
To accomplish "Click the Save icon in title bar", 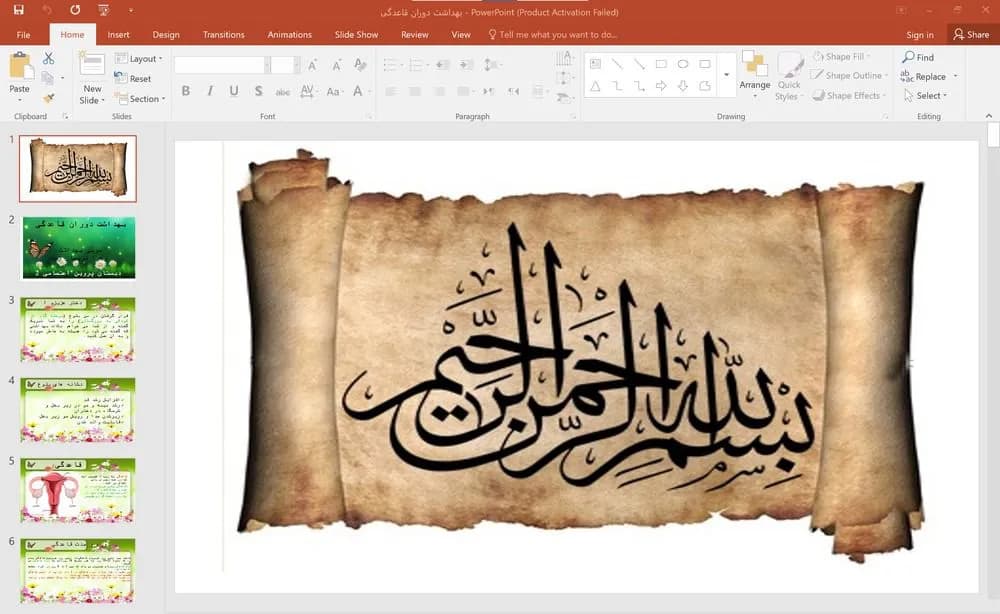I will point(18,10).
